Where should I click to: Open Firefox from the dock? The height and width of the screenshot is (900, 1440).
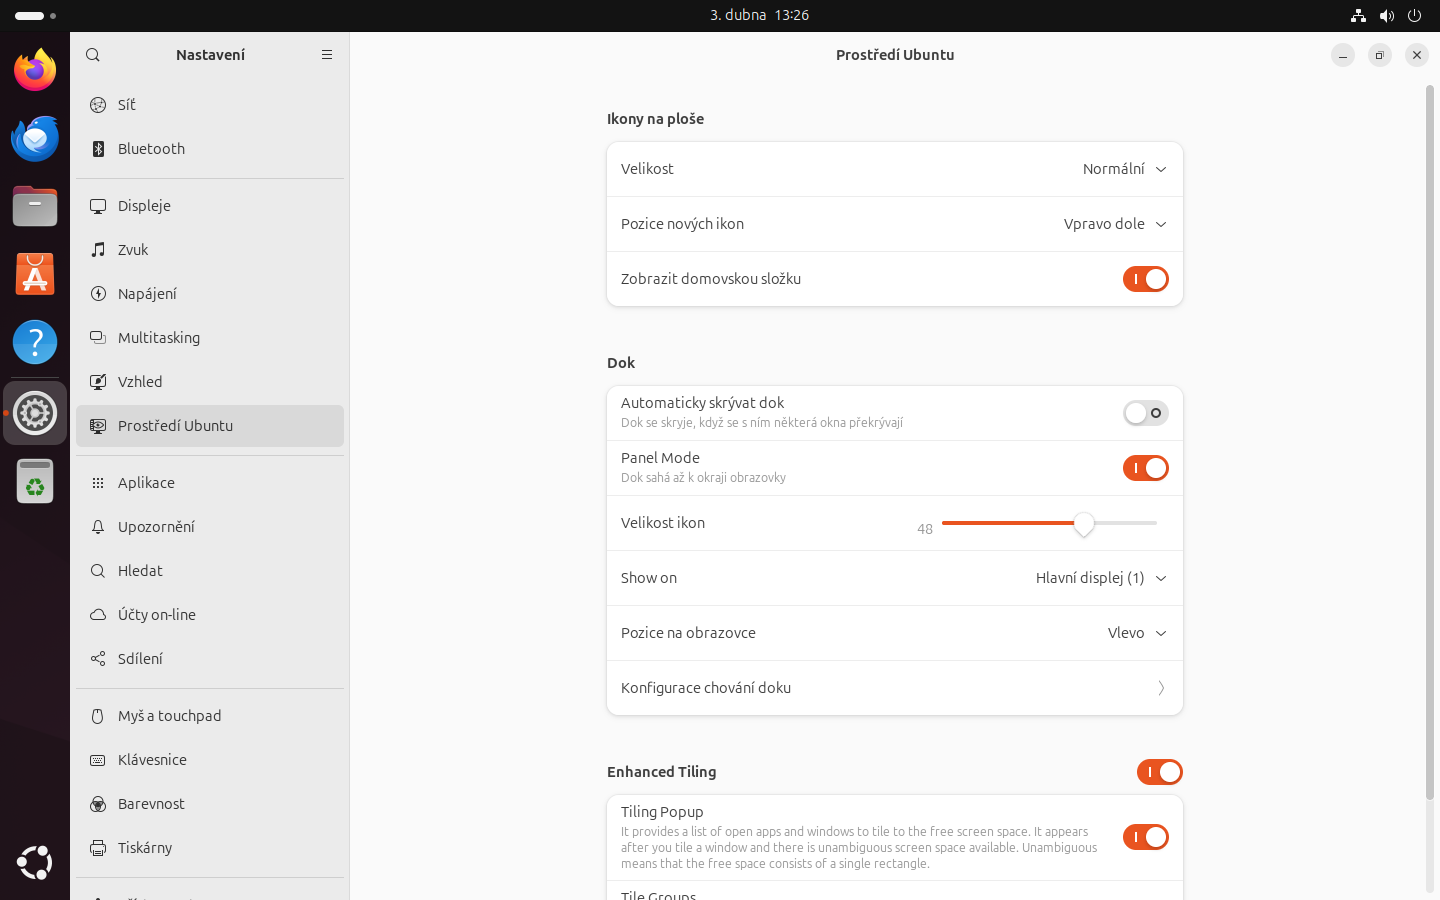(35, 70)
